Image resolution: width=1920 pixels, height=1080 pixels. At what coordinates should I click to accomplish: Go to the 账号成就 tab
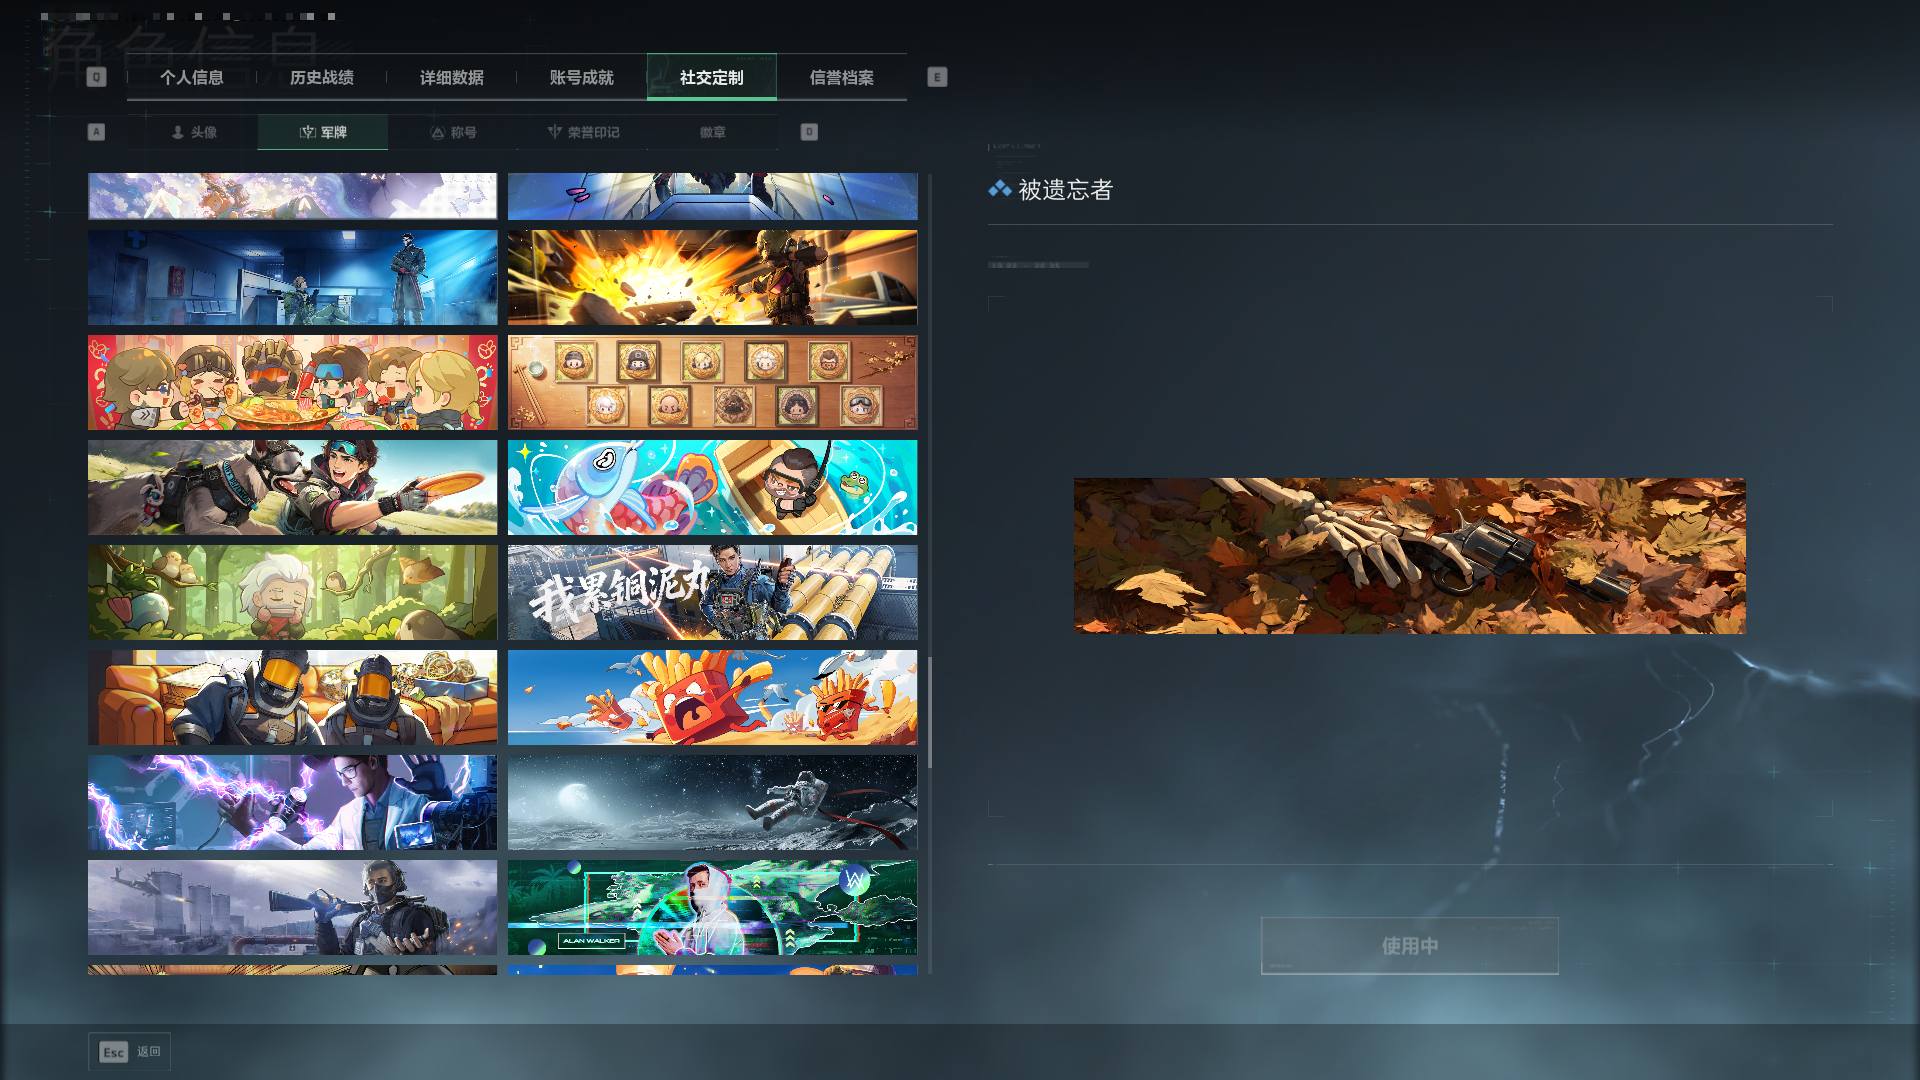pyautogui.click(x=581, y=78)
